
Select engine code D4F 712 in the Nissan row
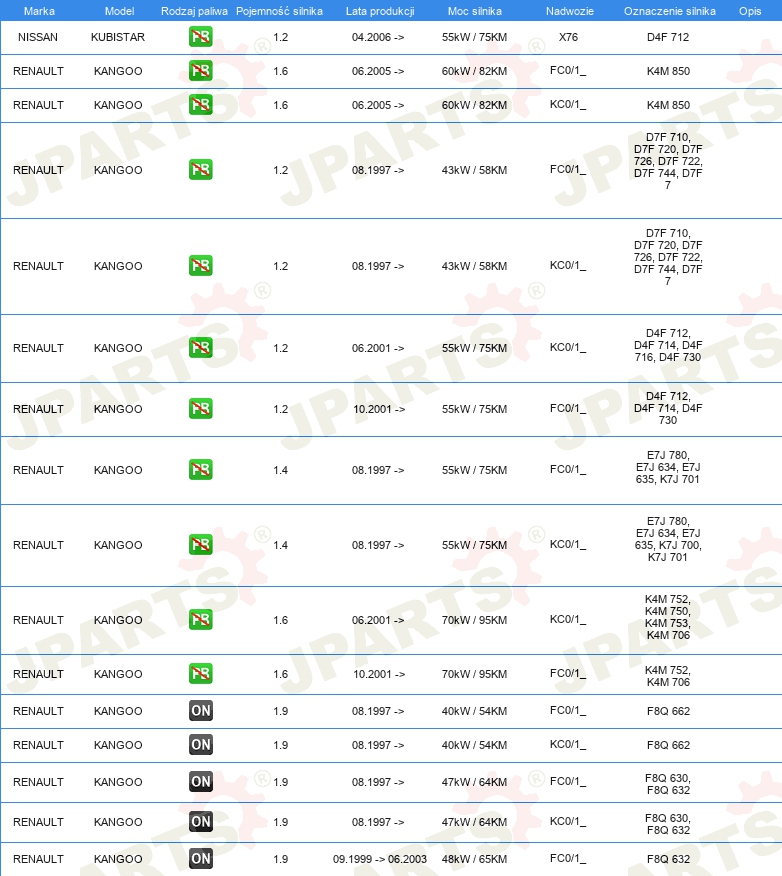click(x=668, y=37)
